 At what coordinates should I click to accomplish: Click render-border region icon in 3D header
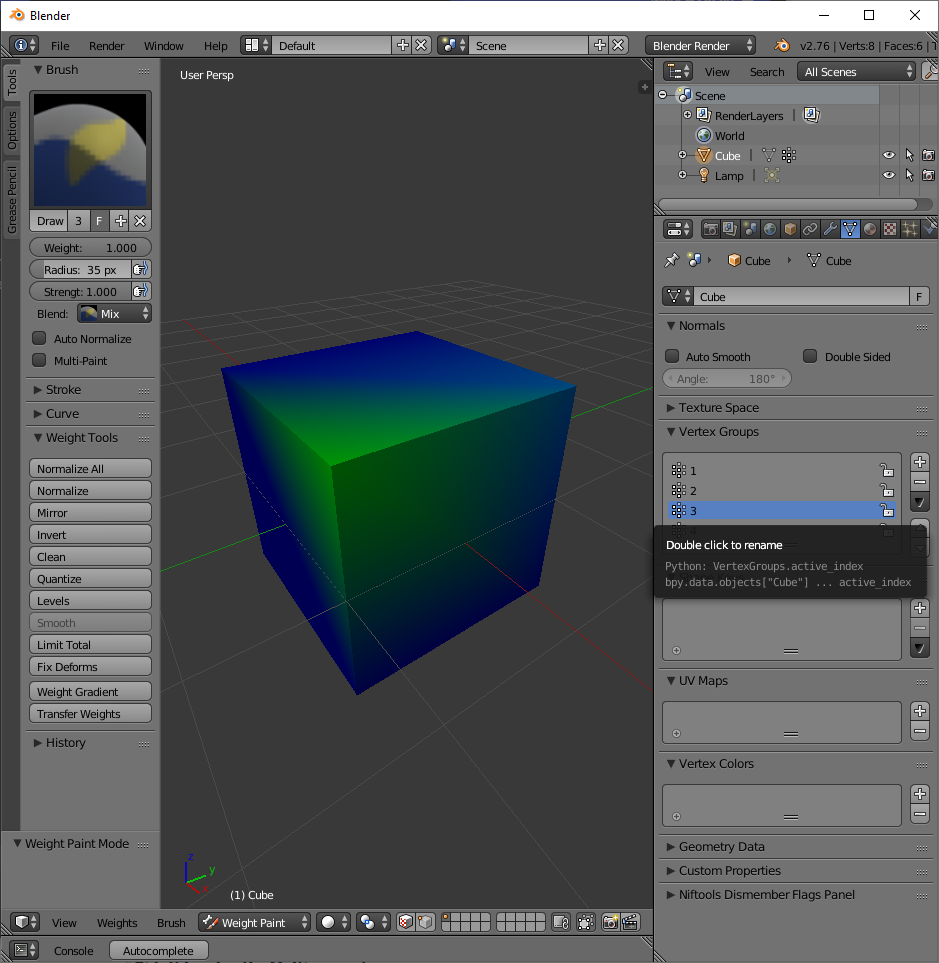(x=586, y=922)
